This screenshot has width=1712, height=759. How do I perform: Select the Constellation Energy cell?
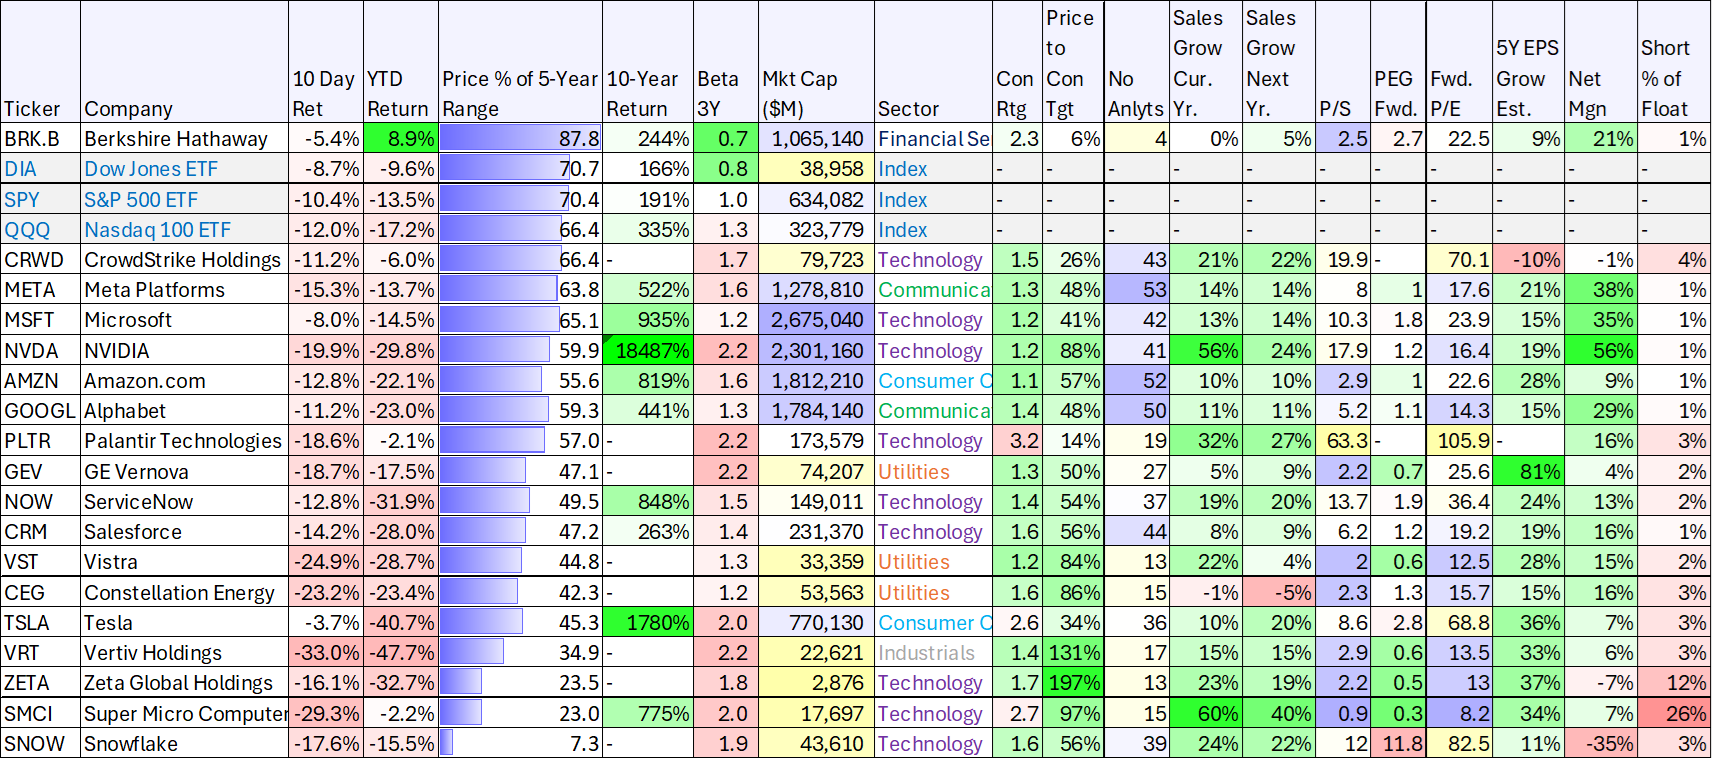185,592
